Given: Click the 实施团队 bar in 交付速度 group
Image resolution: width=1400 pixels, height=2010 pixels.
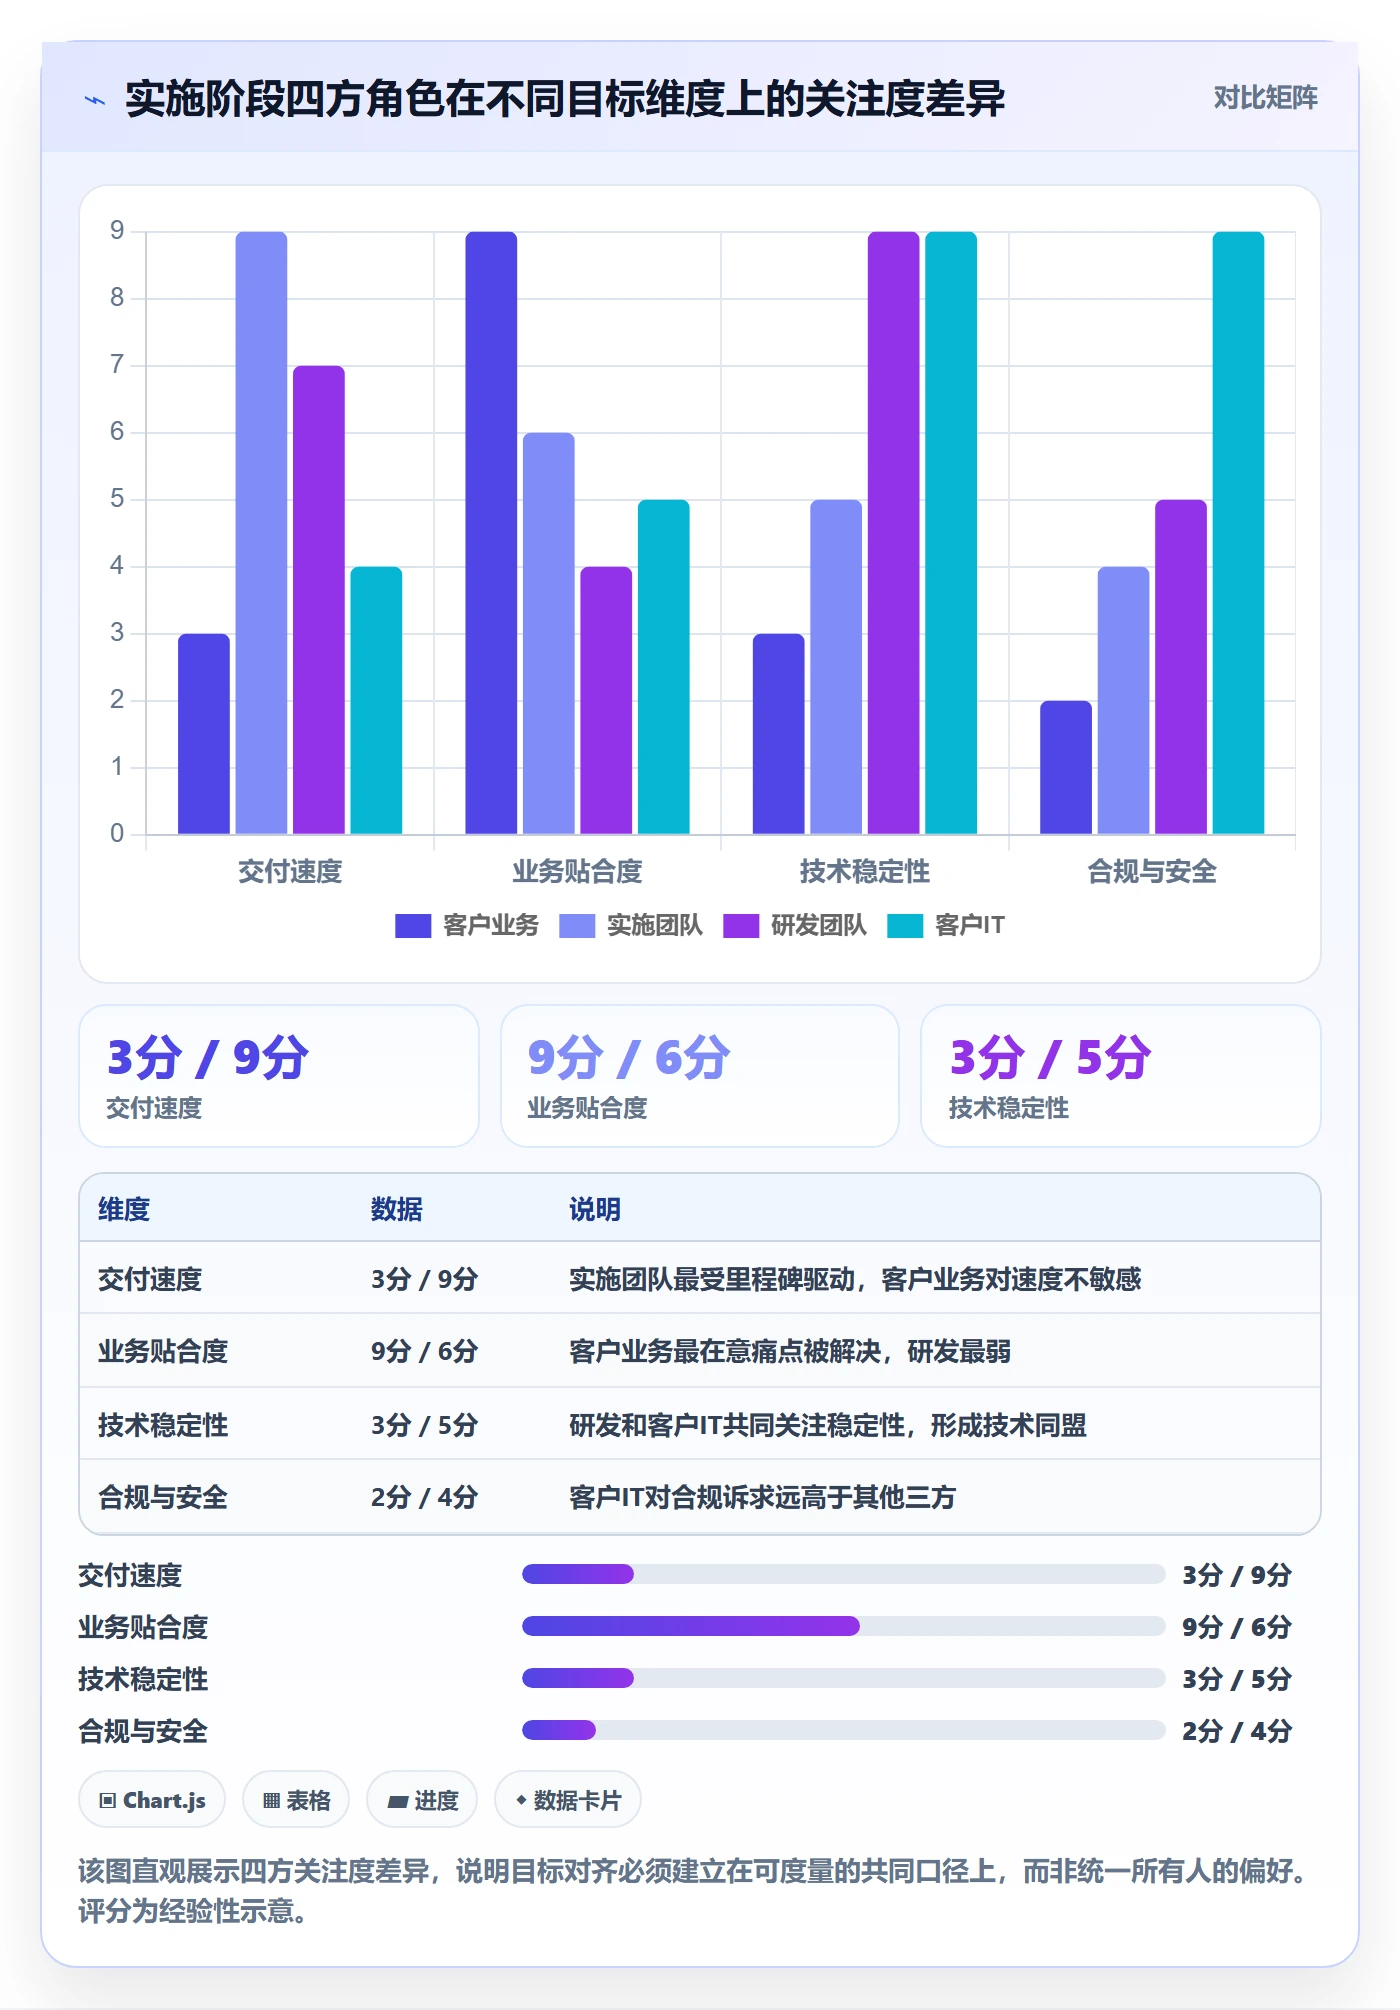Looking at the screenshot, I should tap(261, 533).
